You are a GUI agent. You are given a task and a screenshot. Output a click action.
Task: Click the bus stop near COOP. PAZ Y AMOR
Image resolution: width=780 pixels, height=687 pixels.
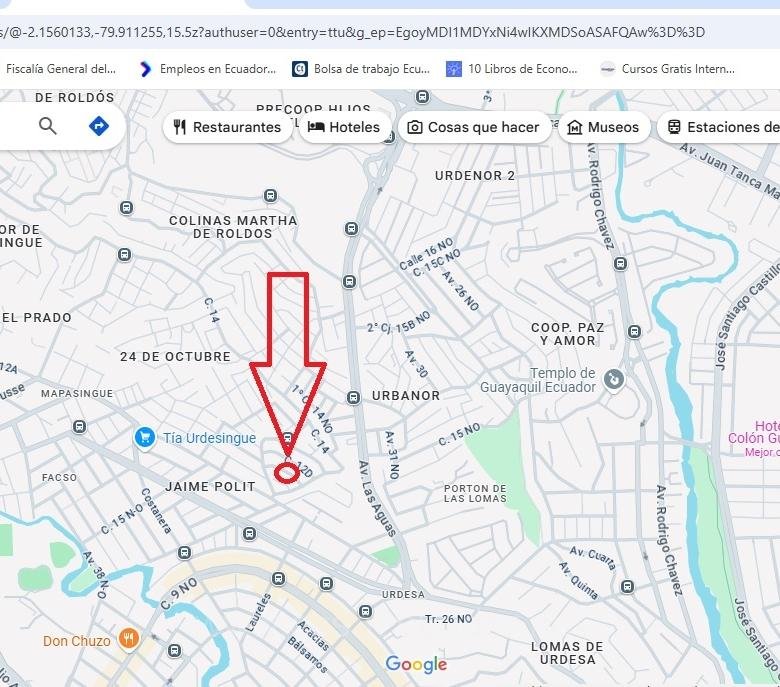[x=634, y=331]
